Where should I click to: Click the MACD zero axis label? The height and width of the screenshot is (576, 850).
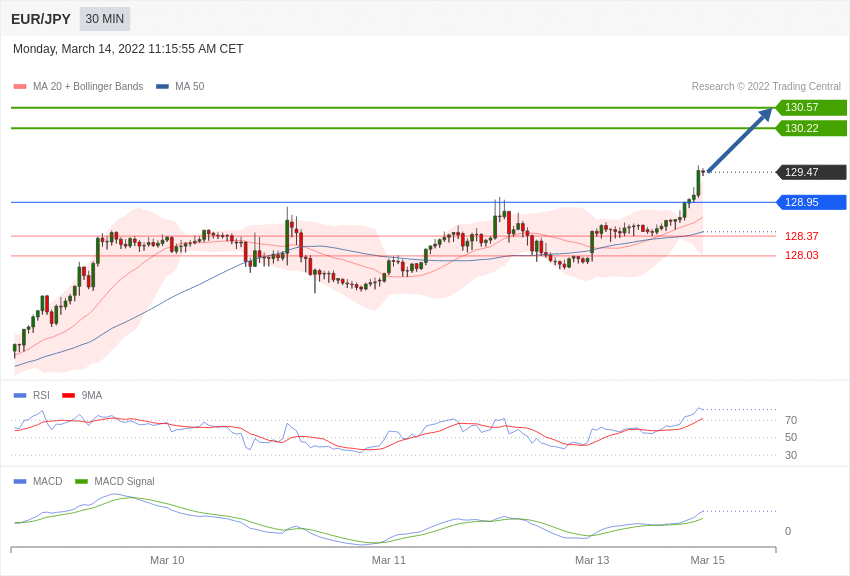pyautogui.click(x=788, y=531)
